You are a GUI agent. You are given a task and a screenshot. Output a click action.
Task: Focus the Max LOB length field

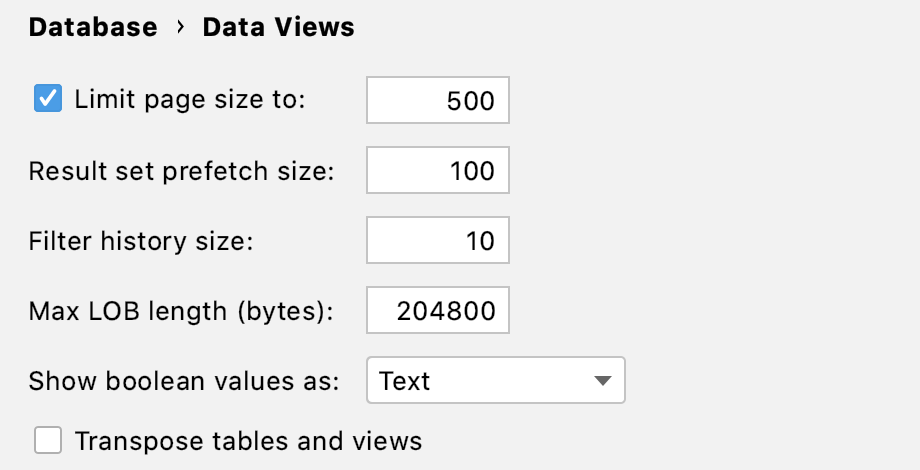click(x=438, y=311)
